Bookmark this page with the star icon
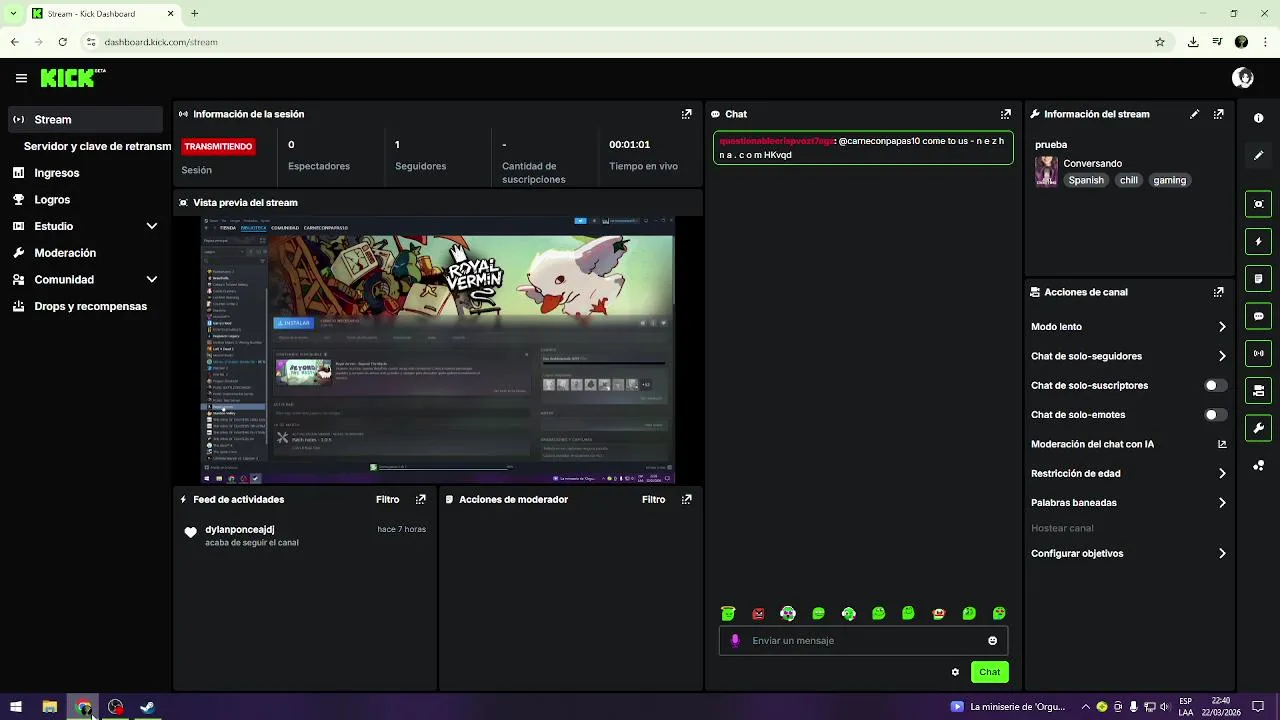This screenshot has height=720, width=1280. pos(1160,42)
